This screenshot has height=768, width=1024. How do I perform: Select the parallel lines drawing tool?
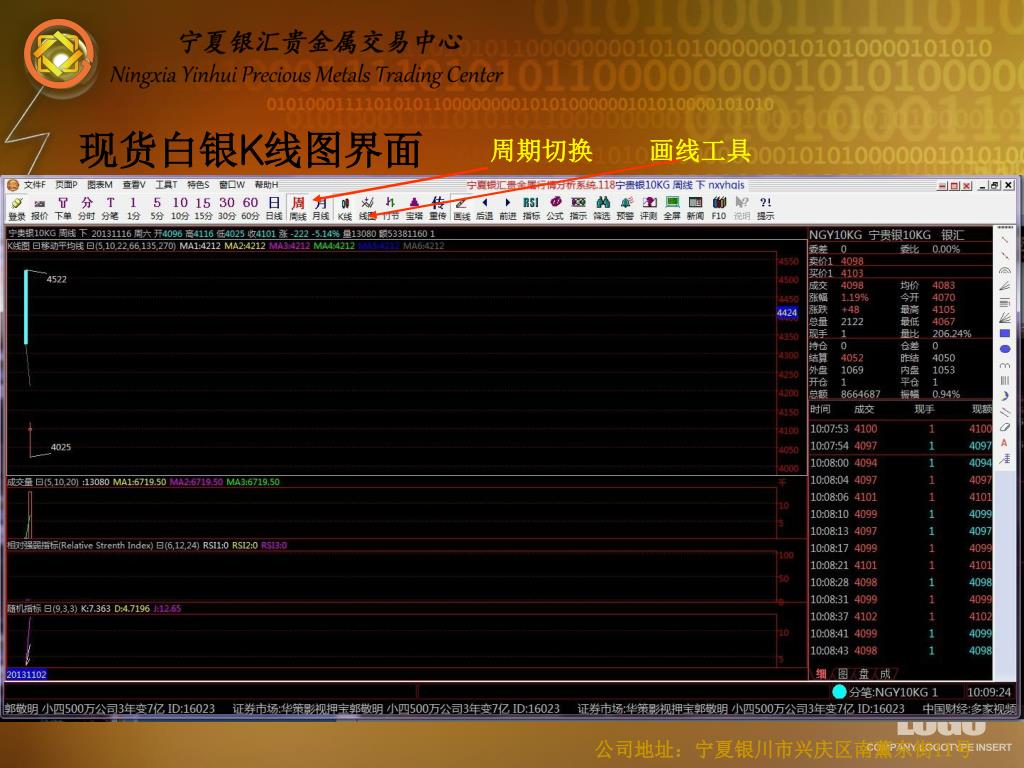(1004, 411)
